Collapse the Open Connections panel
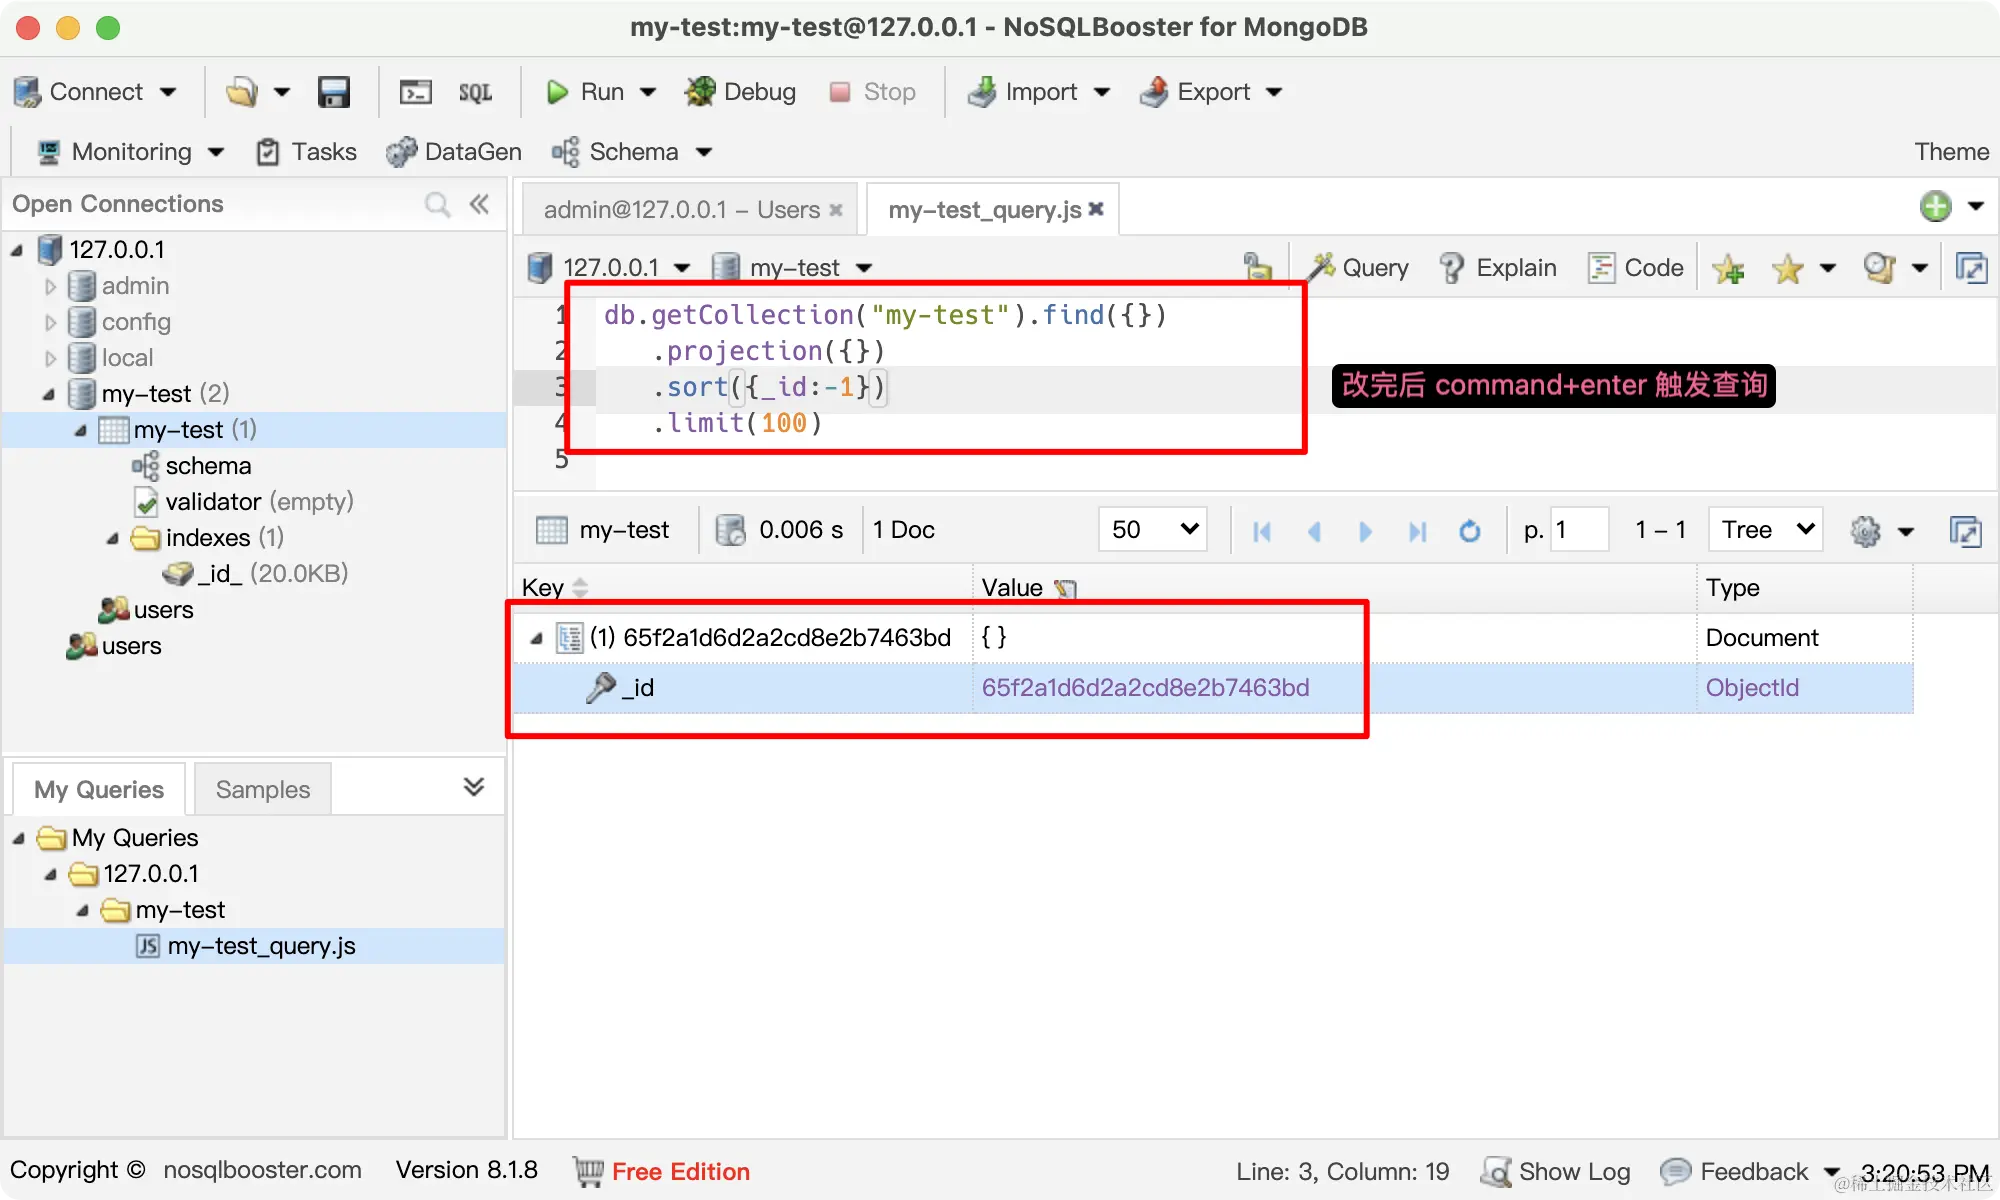Viewport: 2000px width, 1200px height. (x=480, y=204)
